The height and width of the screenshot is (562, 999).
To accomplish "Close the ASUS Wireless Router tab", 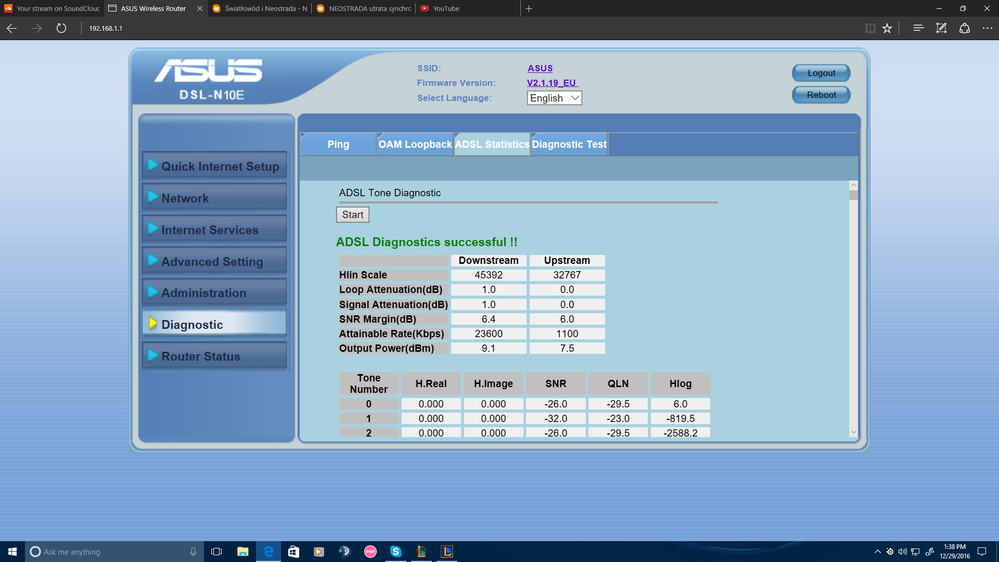I will click(x=199, y=8).
